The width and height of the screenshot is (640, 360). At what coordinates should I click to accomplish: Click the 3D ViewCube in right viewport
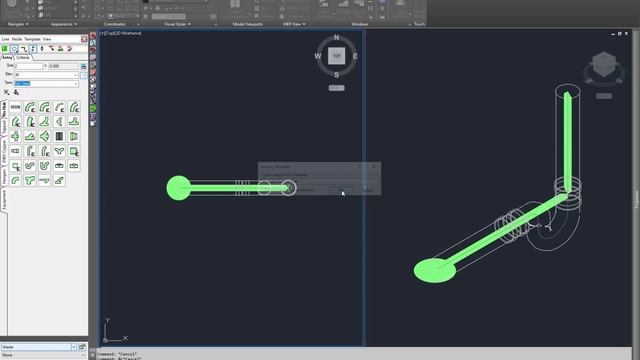click(604, 64)
